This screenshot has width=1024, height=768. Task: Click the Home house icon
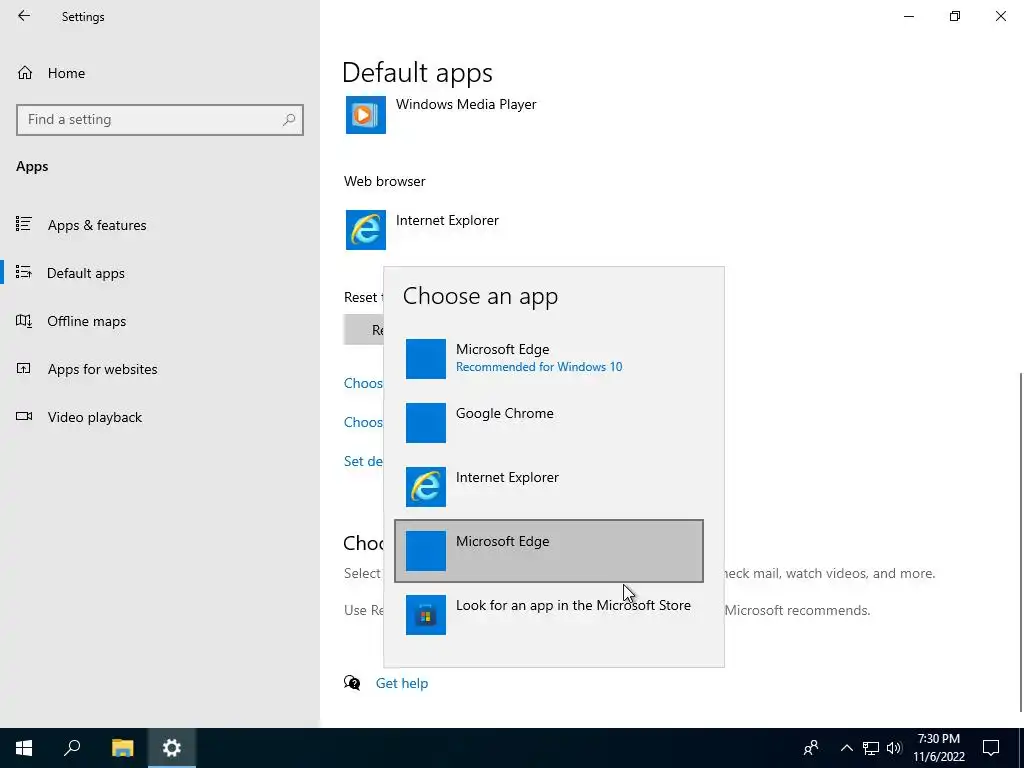[x=25, y=72]
